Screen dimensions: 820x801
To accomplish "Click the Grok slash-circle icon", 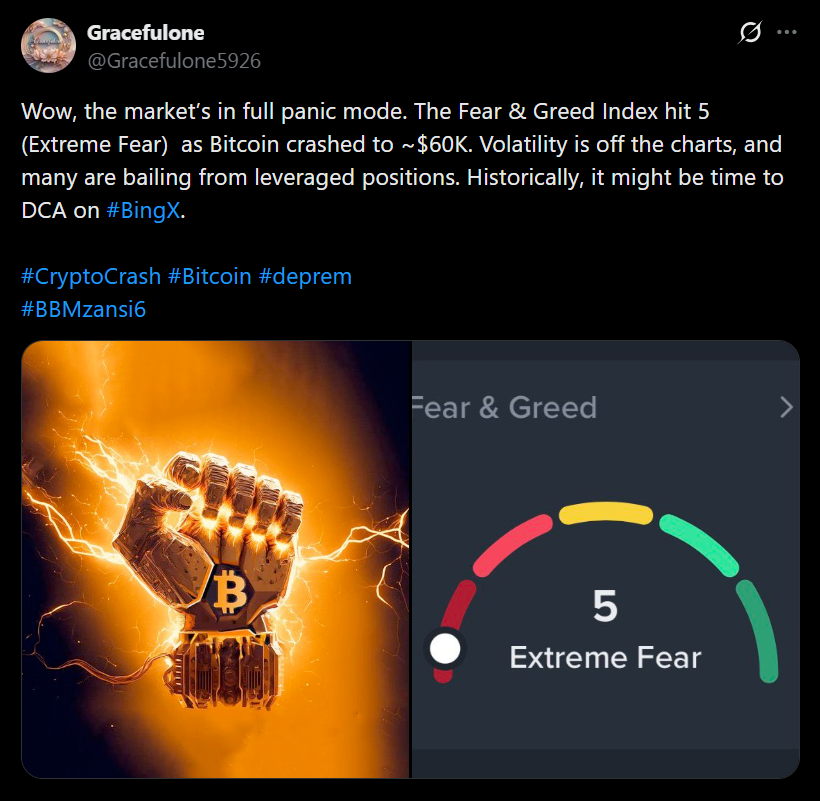I will [x=749, y=33].
